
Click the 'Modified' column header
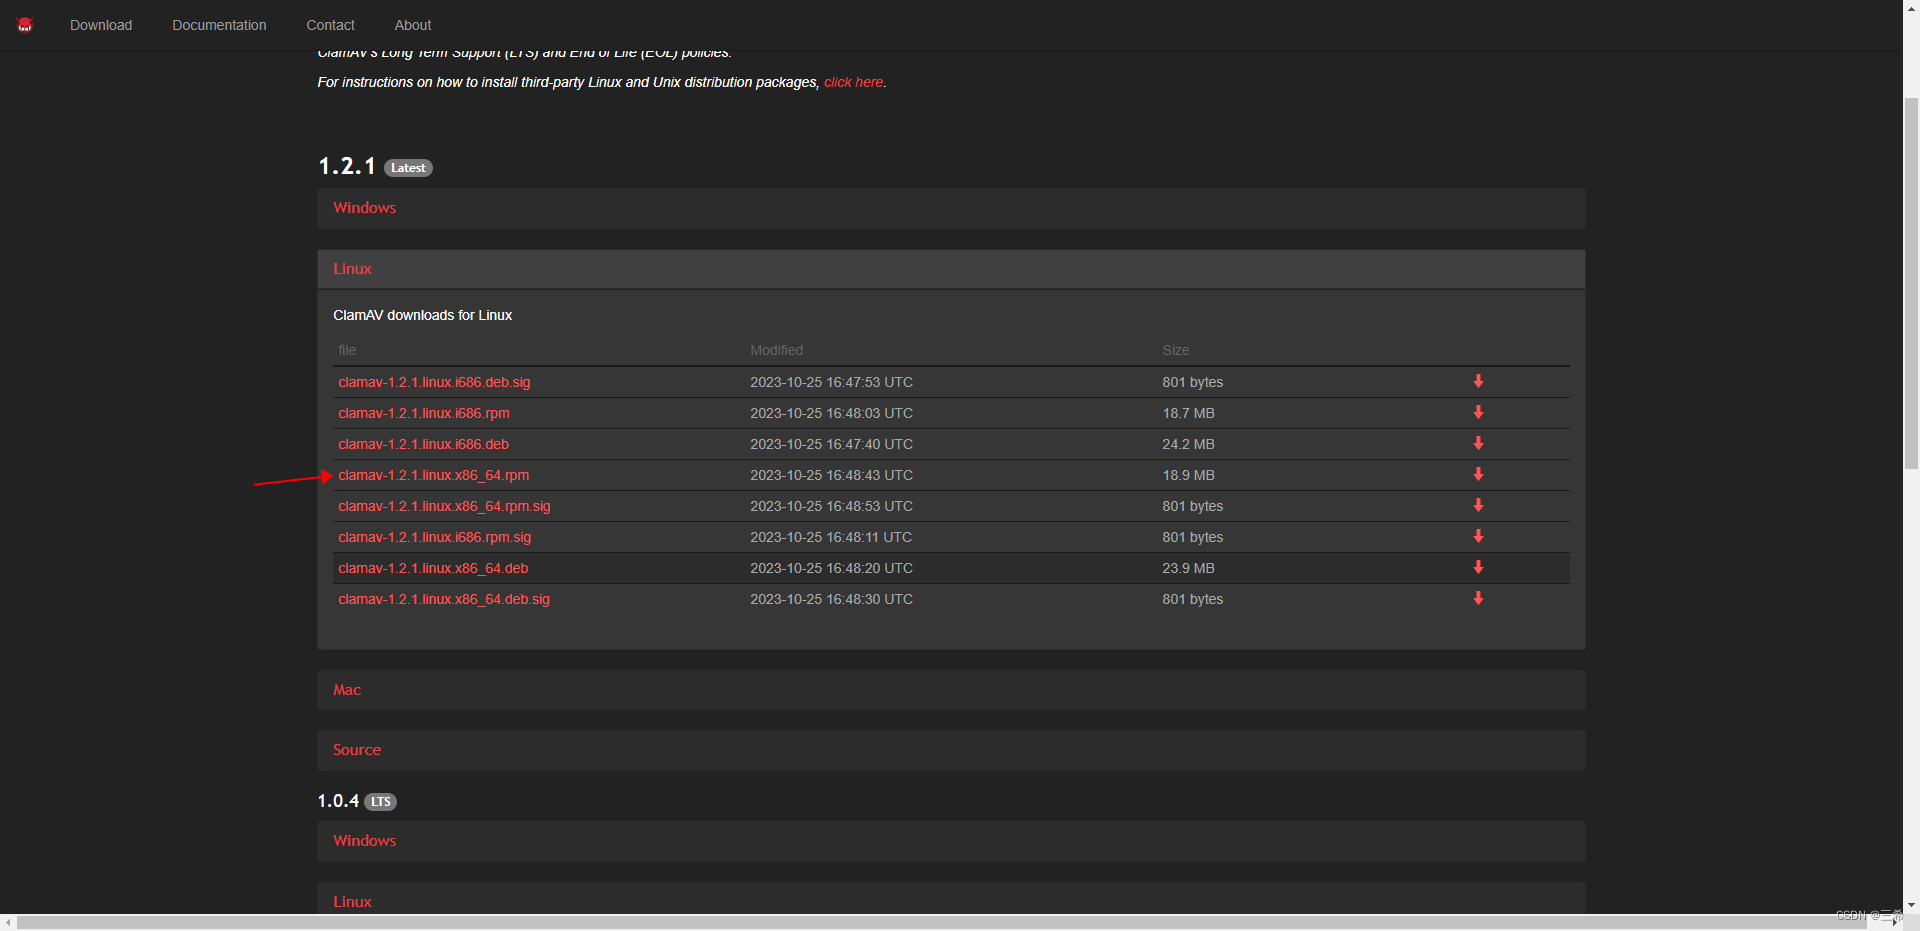tap(777, 350)
